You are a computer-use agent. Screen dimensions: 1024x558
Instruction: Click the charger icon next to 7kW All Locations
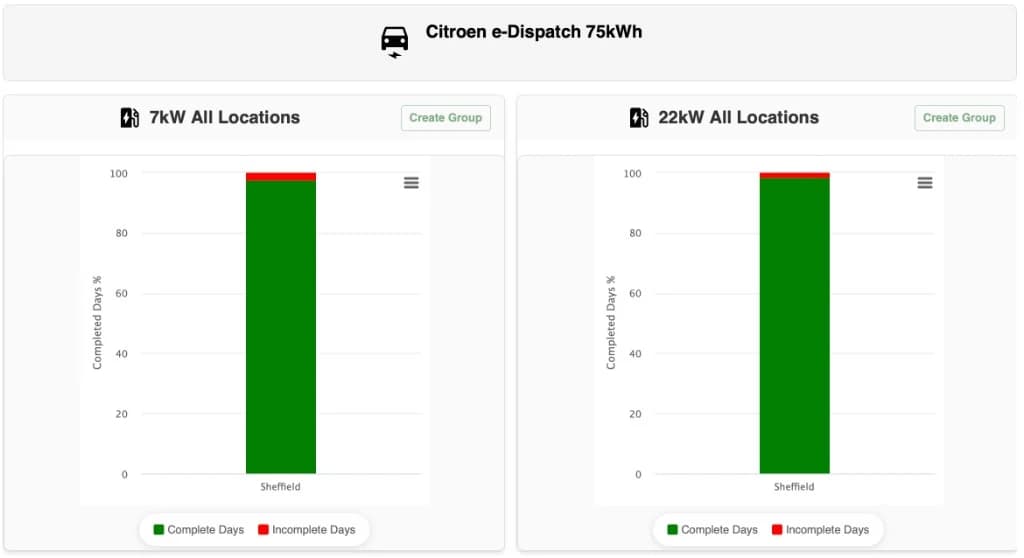[130, 118]
